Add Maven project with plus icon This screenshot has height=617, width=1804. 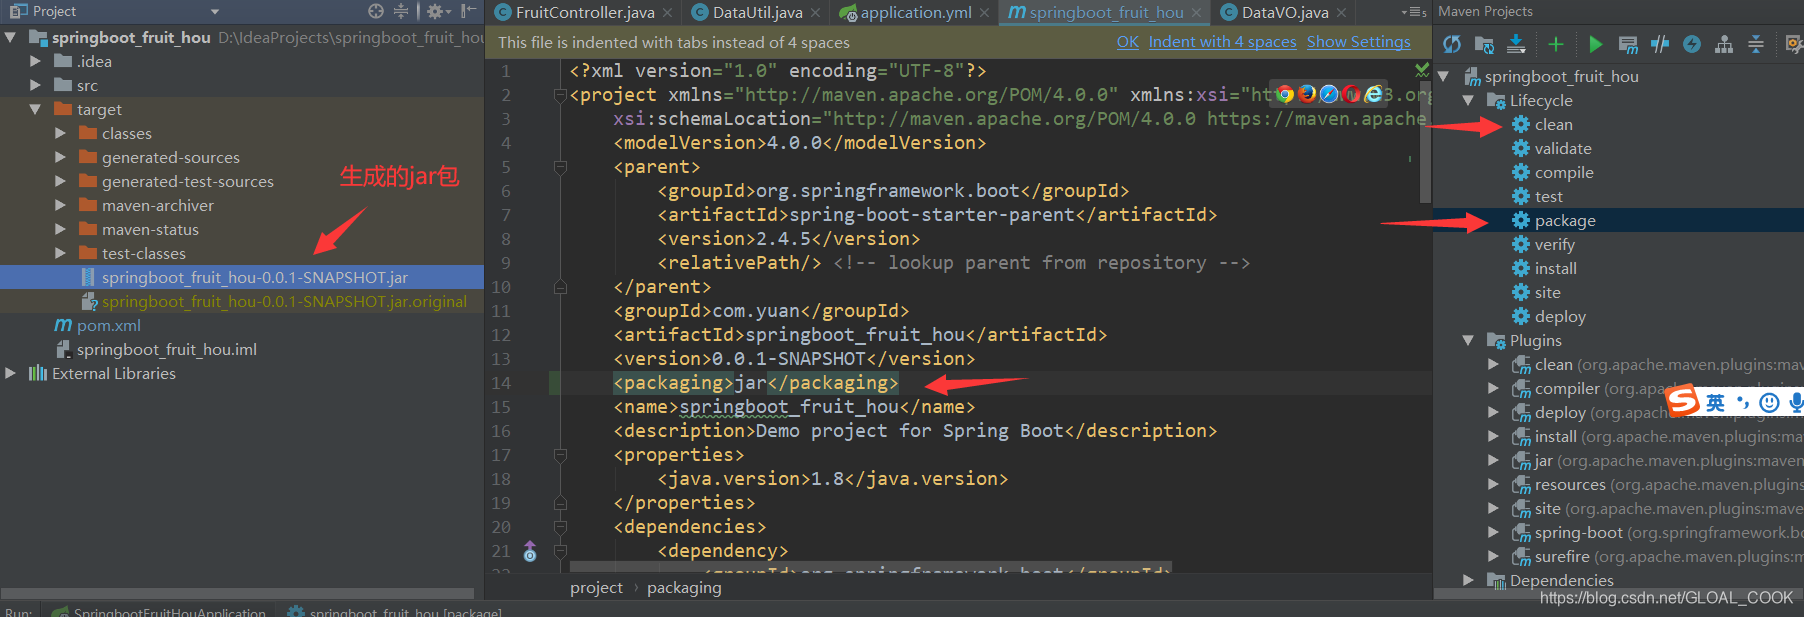point(1555,44)
